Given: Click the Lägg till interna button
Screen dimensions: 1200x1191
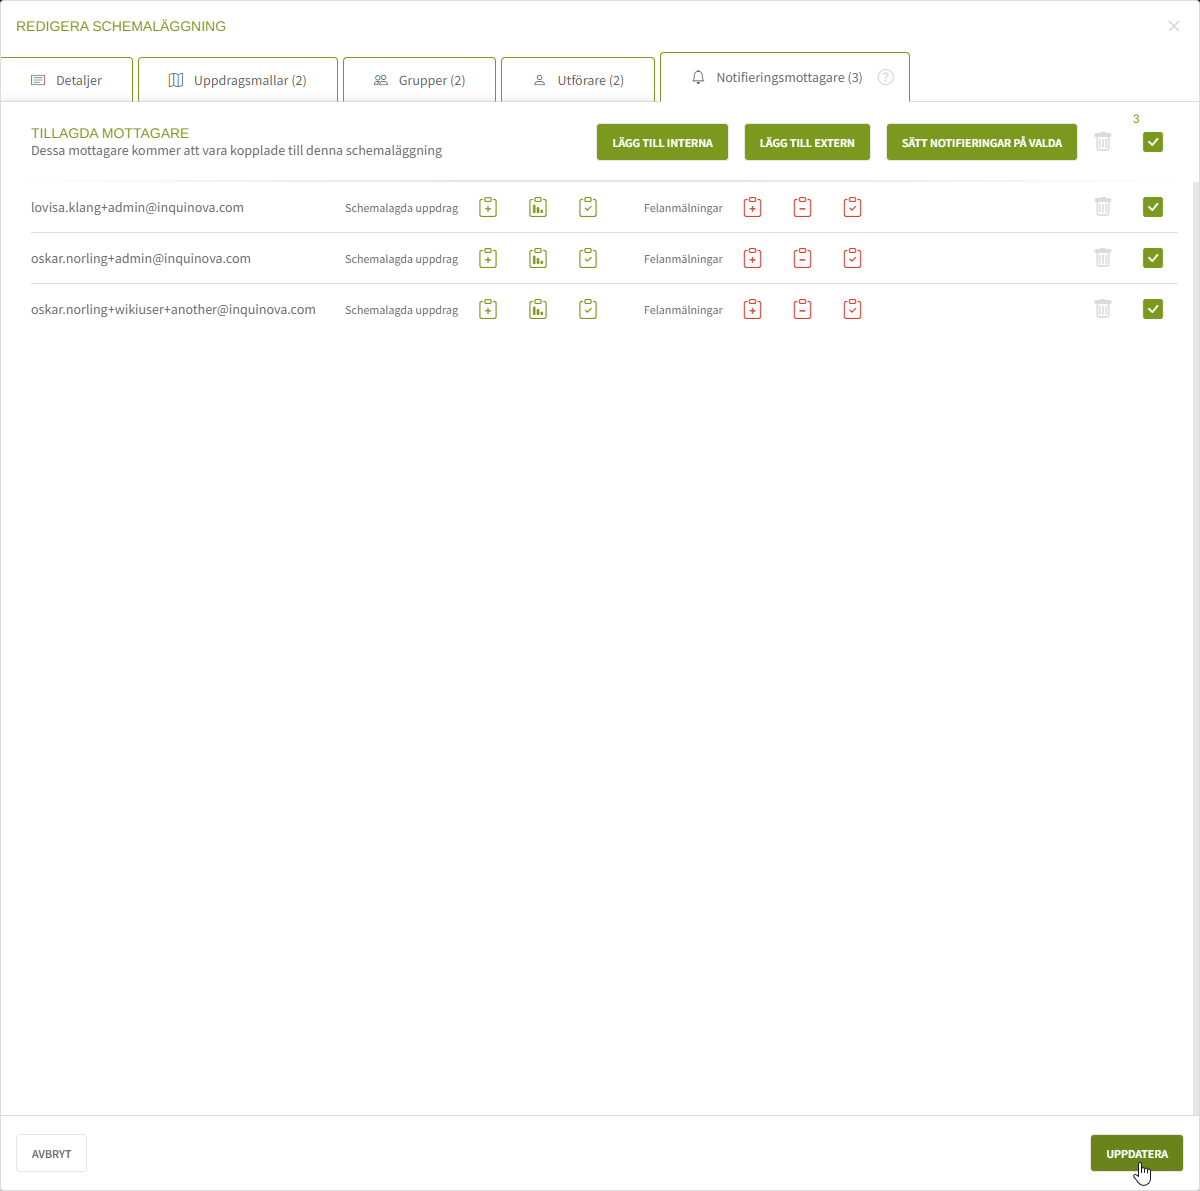Looking at the screenshot, I should [x=662, y=142].
